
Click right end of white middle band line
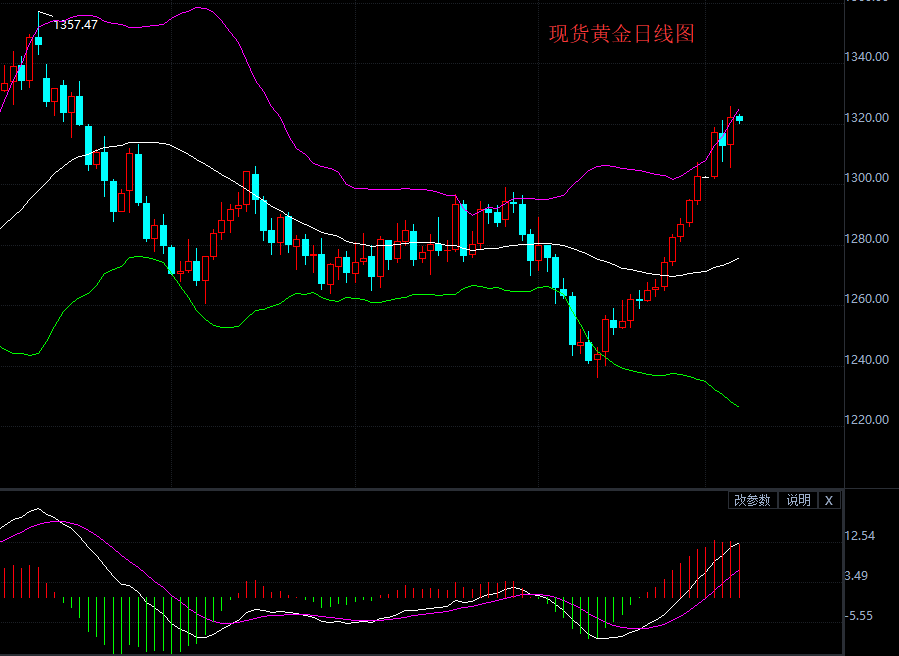(x=738, y=259)
